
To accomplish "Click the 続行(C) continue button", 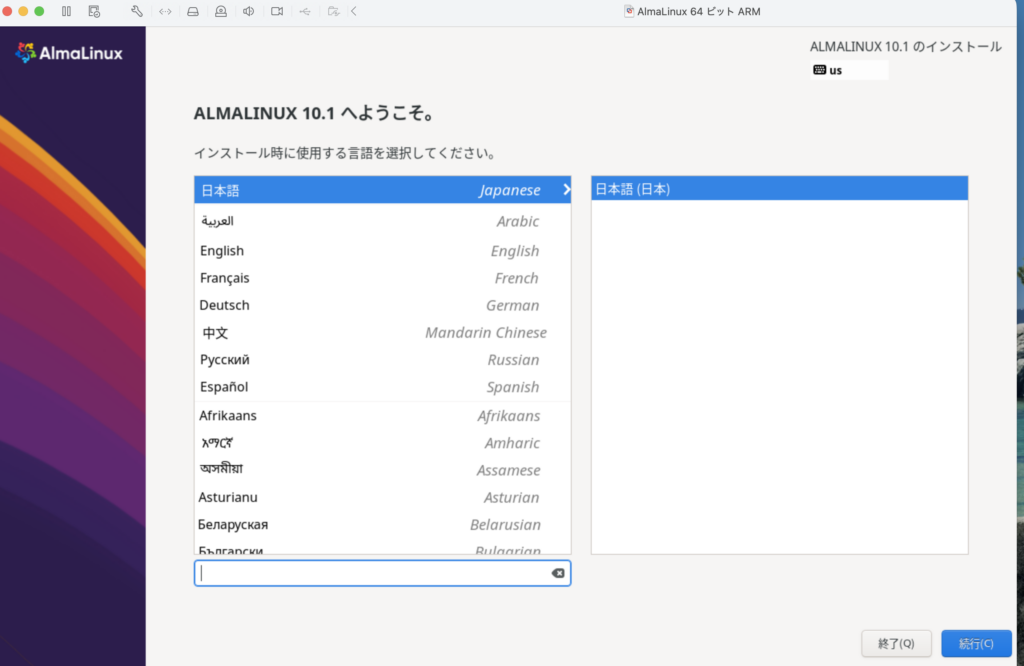I will pos(976,643).
